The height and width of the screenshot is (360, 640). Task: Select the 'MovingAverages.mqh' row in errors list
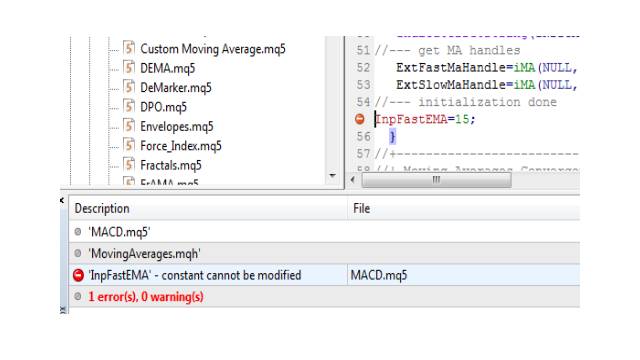324,253
